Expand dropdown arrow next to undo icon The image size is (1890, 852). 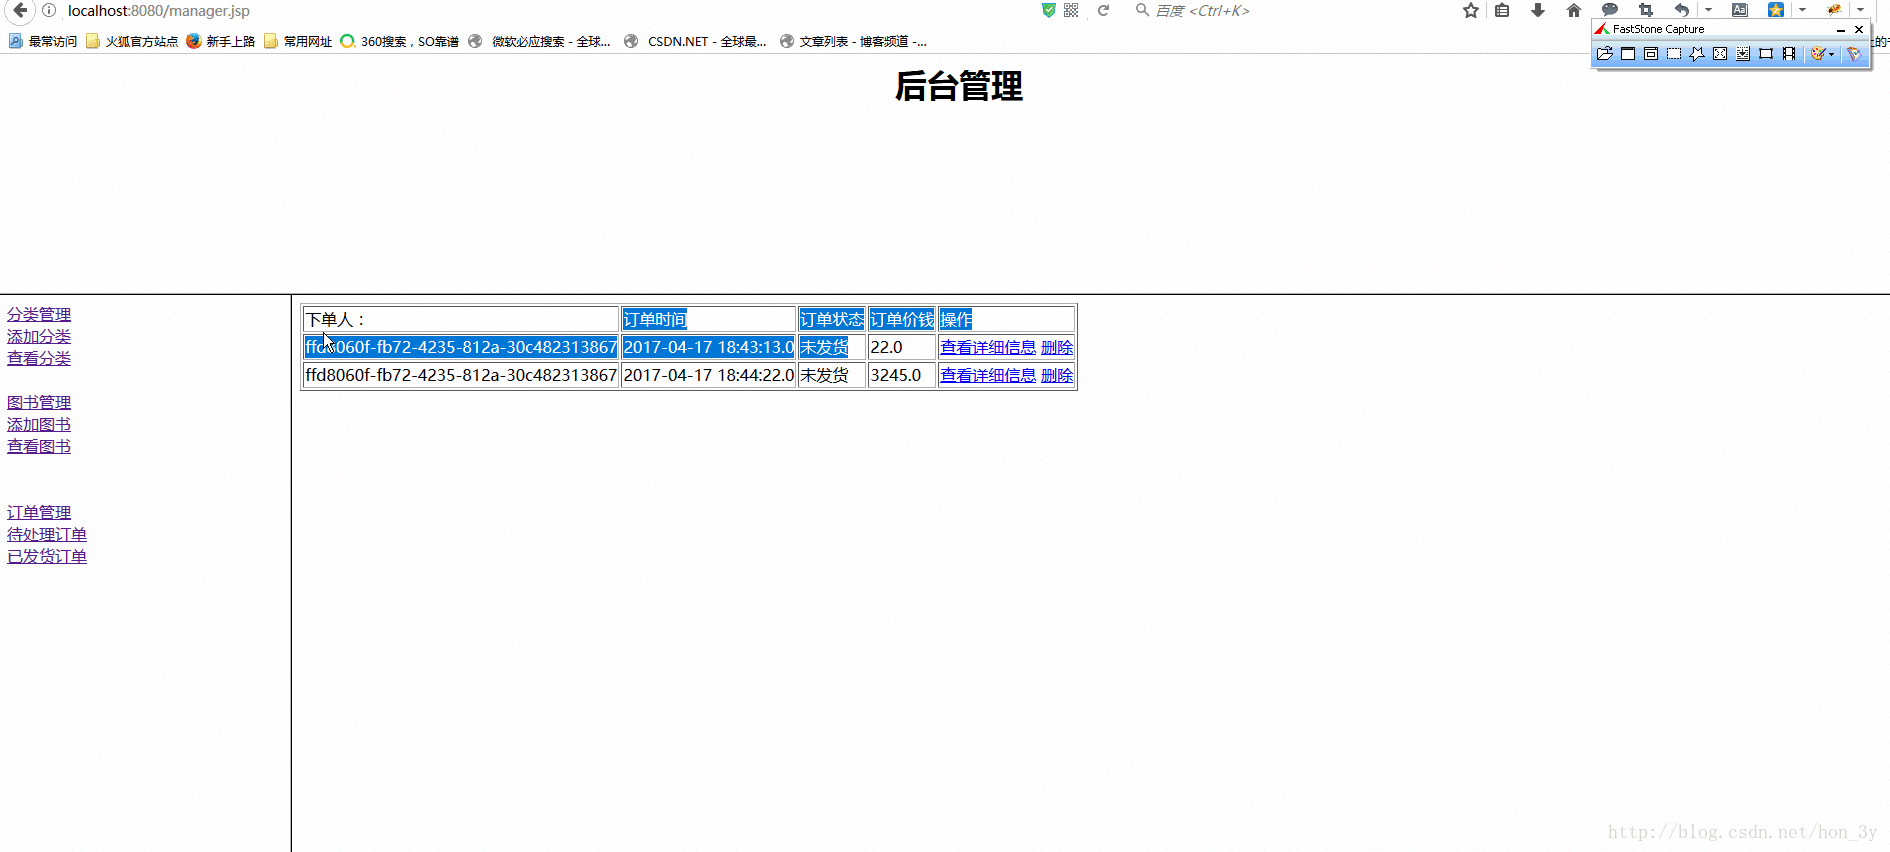(x=1708, y=10)
